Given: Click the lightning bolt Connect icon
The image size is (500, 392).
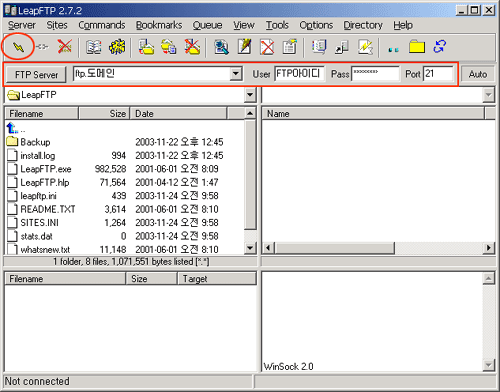Looking at the screenshot, I should click(18, 47).
